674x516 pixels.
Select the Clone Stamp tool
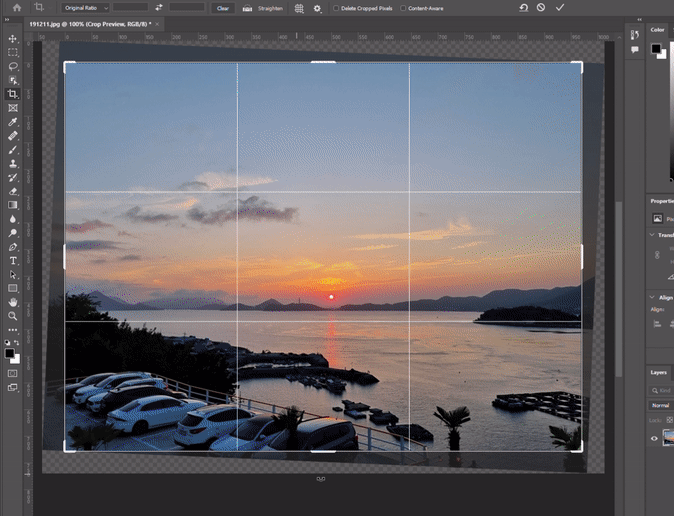click(12, 163)
